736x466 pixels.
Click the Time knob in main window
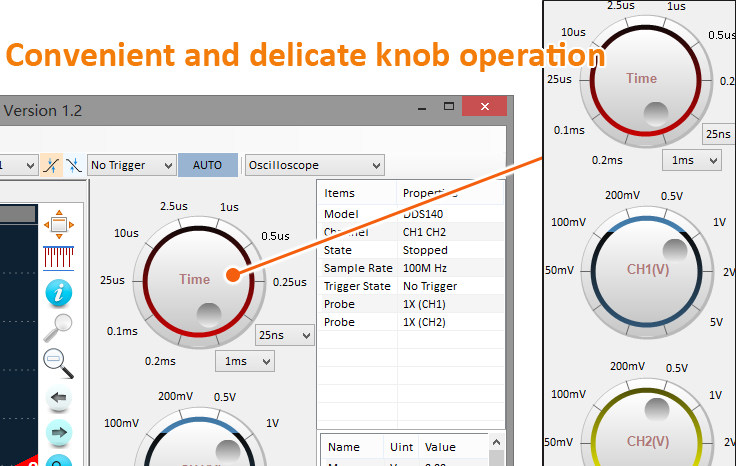[x=199, y=282]
